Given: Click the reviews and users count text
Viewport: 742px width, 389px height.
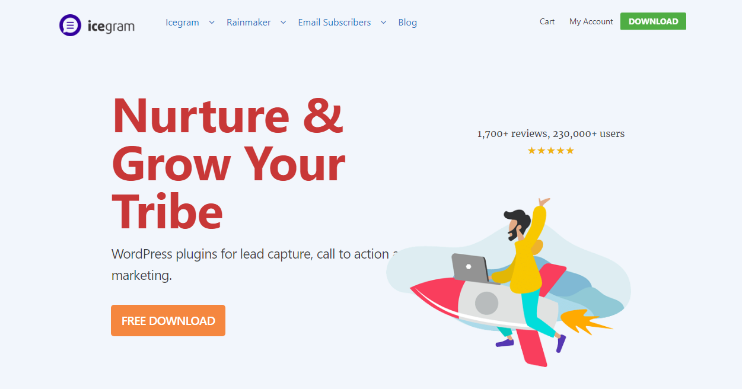Looking at the screenshot, I should [551, 134].
